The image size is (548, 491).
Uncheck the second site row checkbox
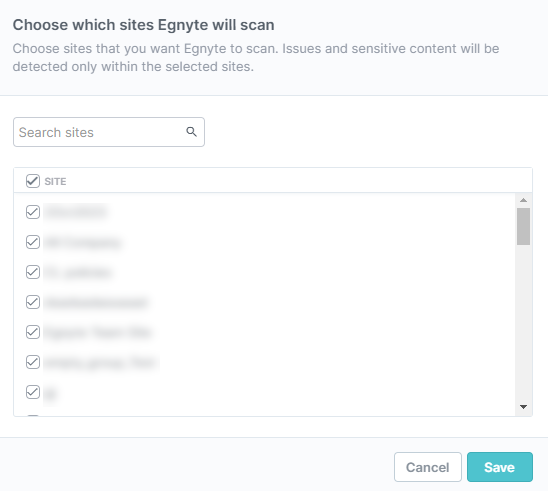point(33,242)
